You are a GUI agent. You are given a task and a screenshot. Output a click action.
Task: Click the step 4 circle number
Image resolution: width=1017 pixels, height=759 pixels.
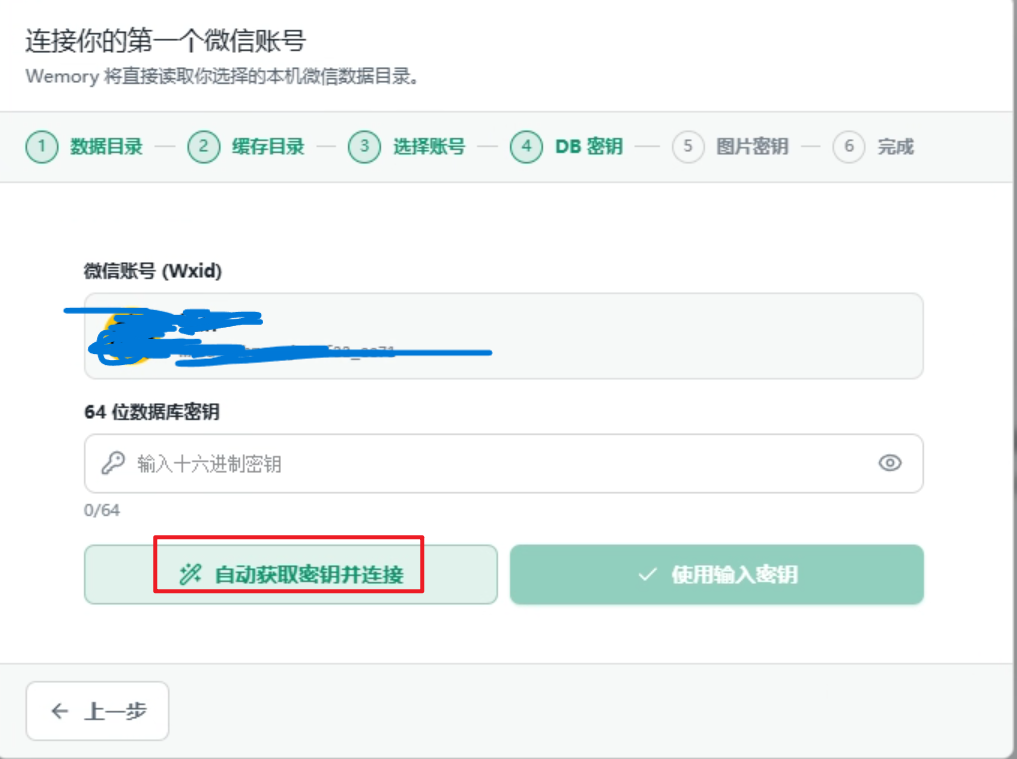tap(527, 147)
